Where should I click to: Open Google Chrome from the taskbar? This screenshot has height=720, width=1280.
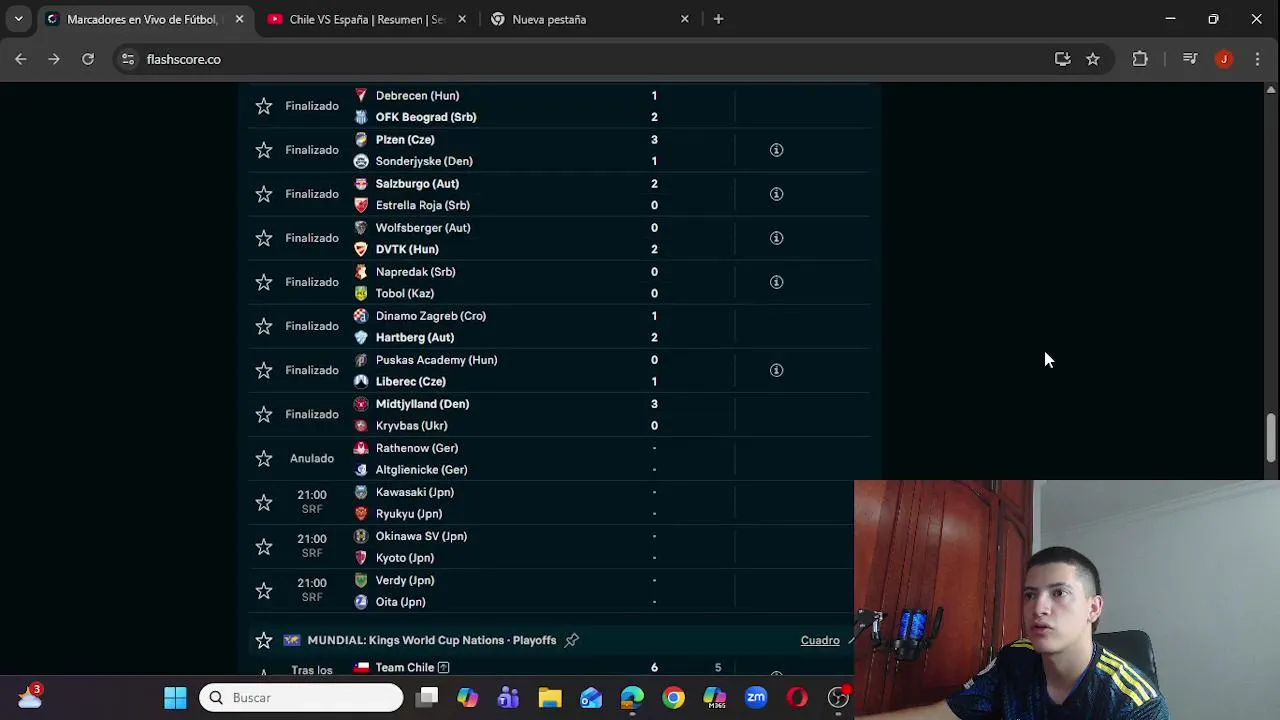point(674,697)
